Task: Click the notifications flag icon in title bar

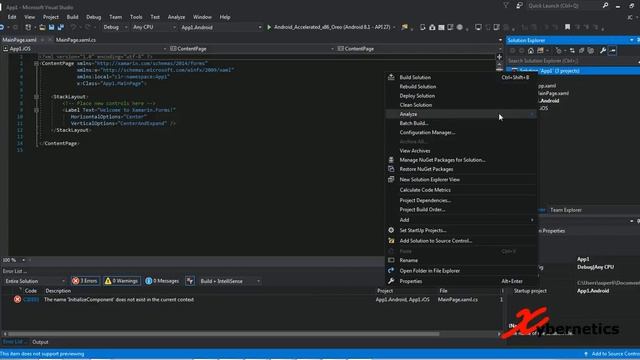Action: coord(506,5)
